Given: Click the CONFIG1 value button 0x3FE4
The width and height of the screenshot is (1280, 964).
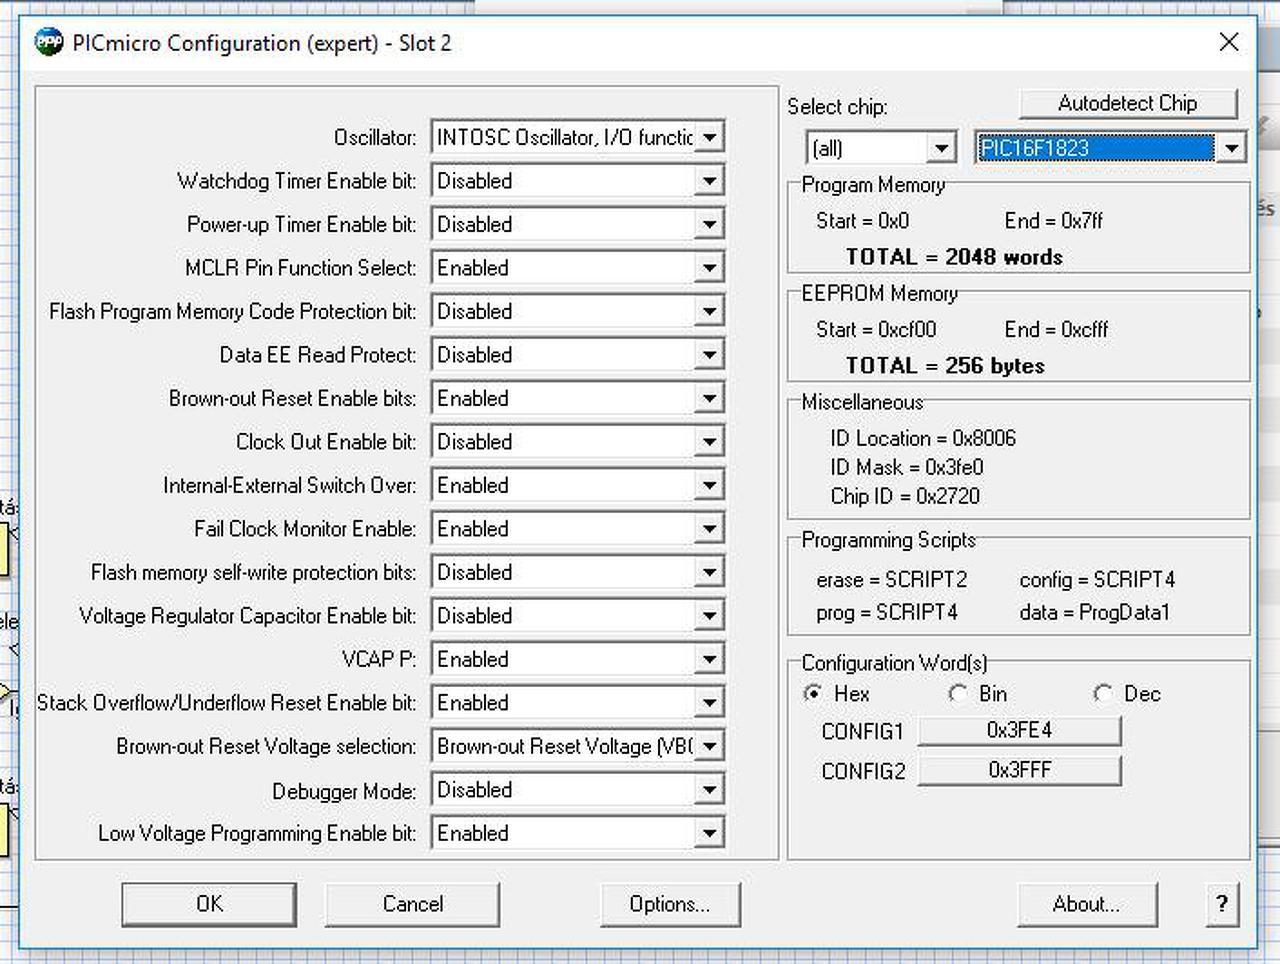Looking at the screenshot, I should (1020, 731).
